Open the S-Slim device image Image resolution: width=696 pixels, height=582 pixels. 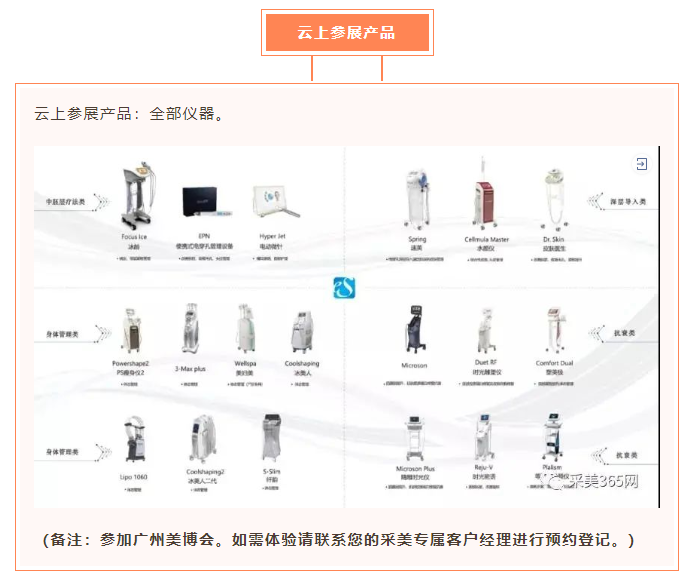(271, 439)
